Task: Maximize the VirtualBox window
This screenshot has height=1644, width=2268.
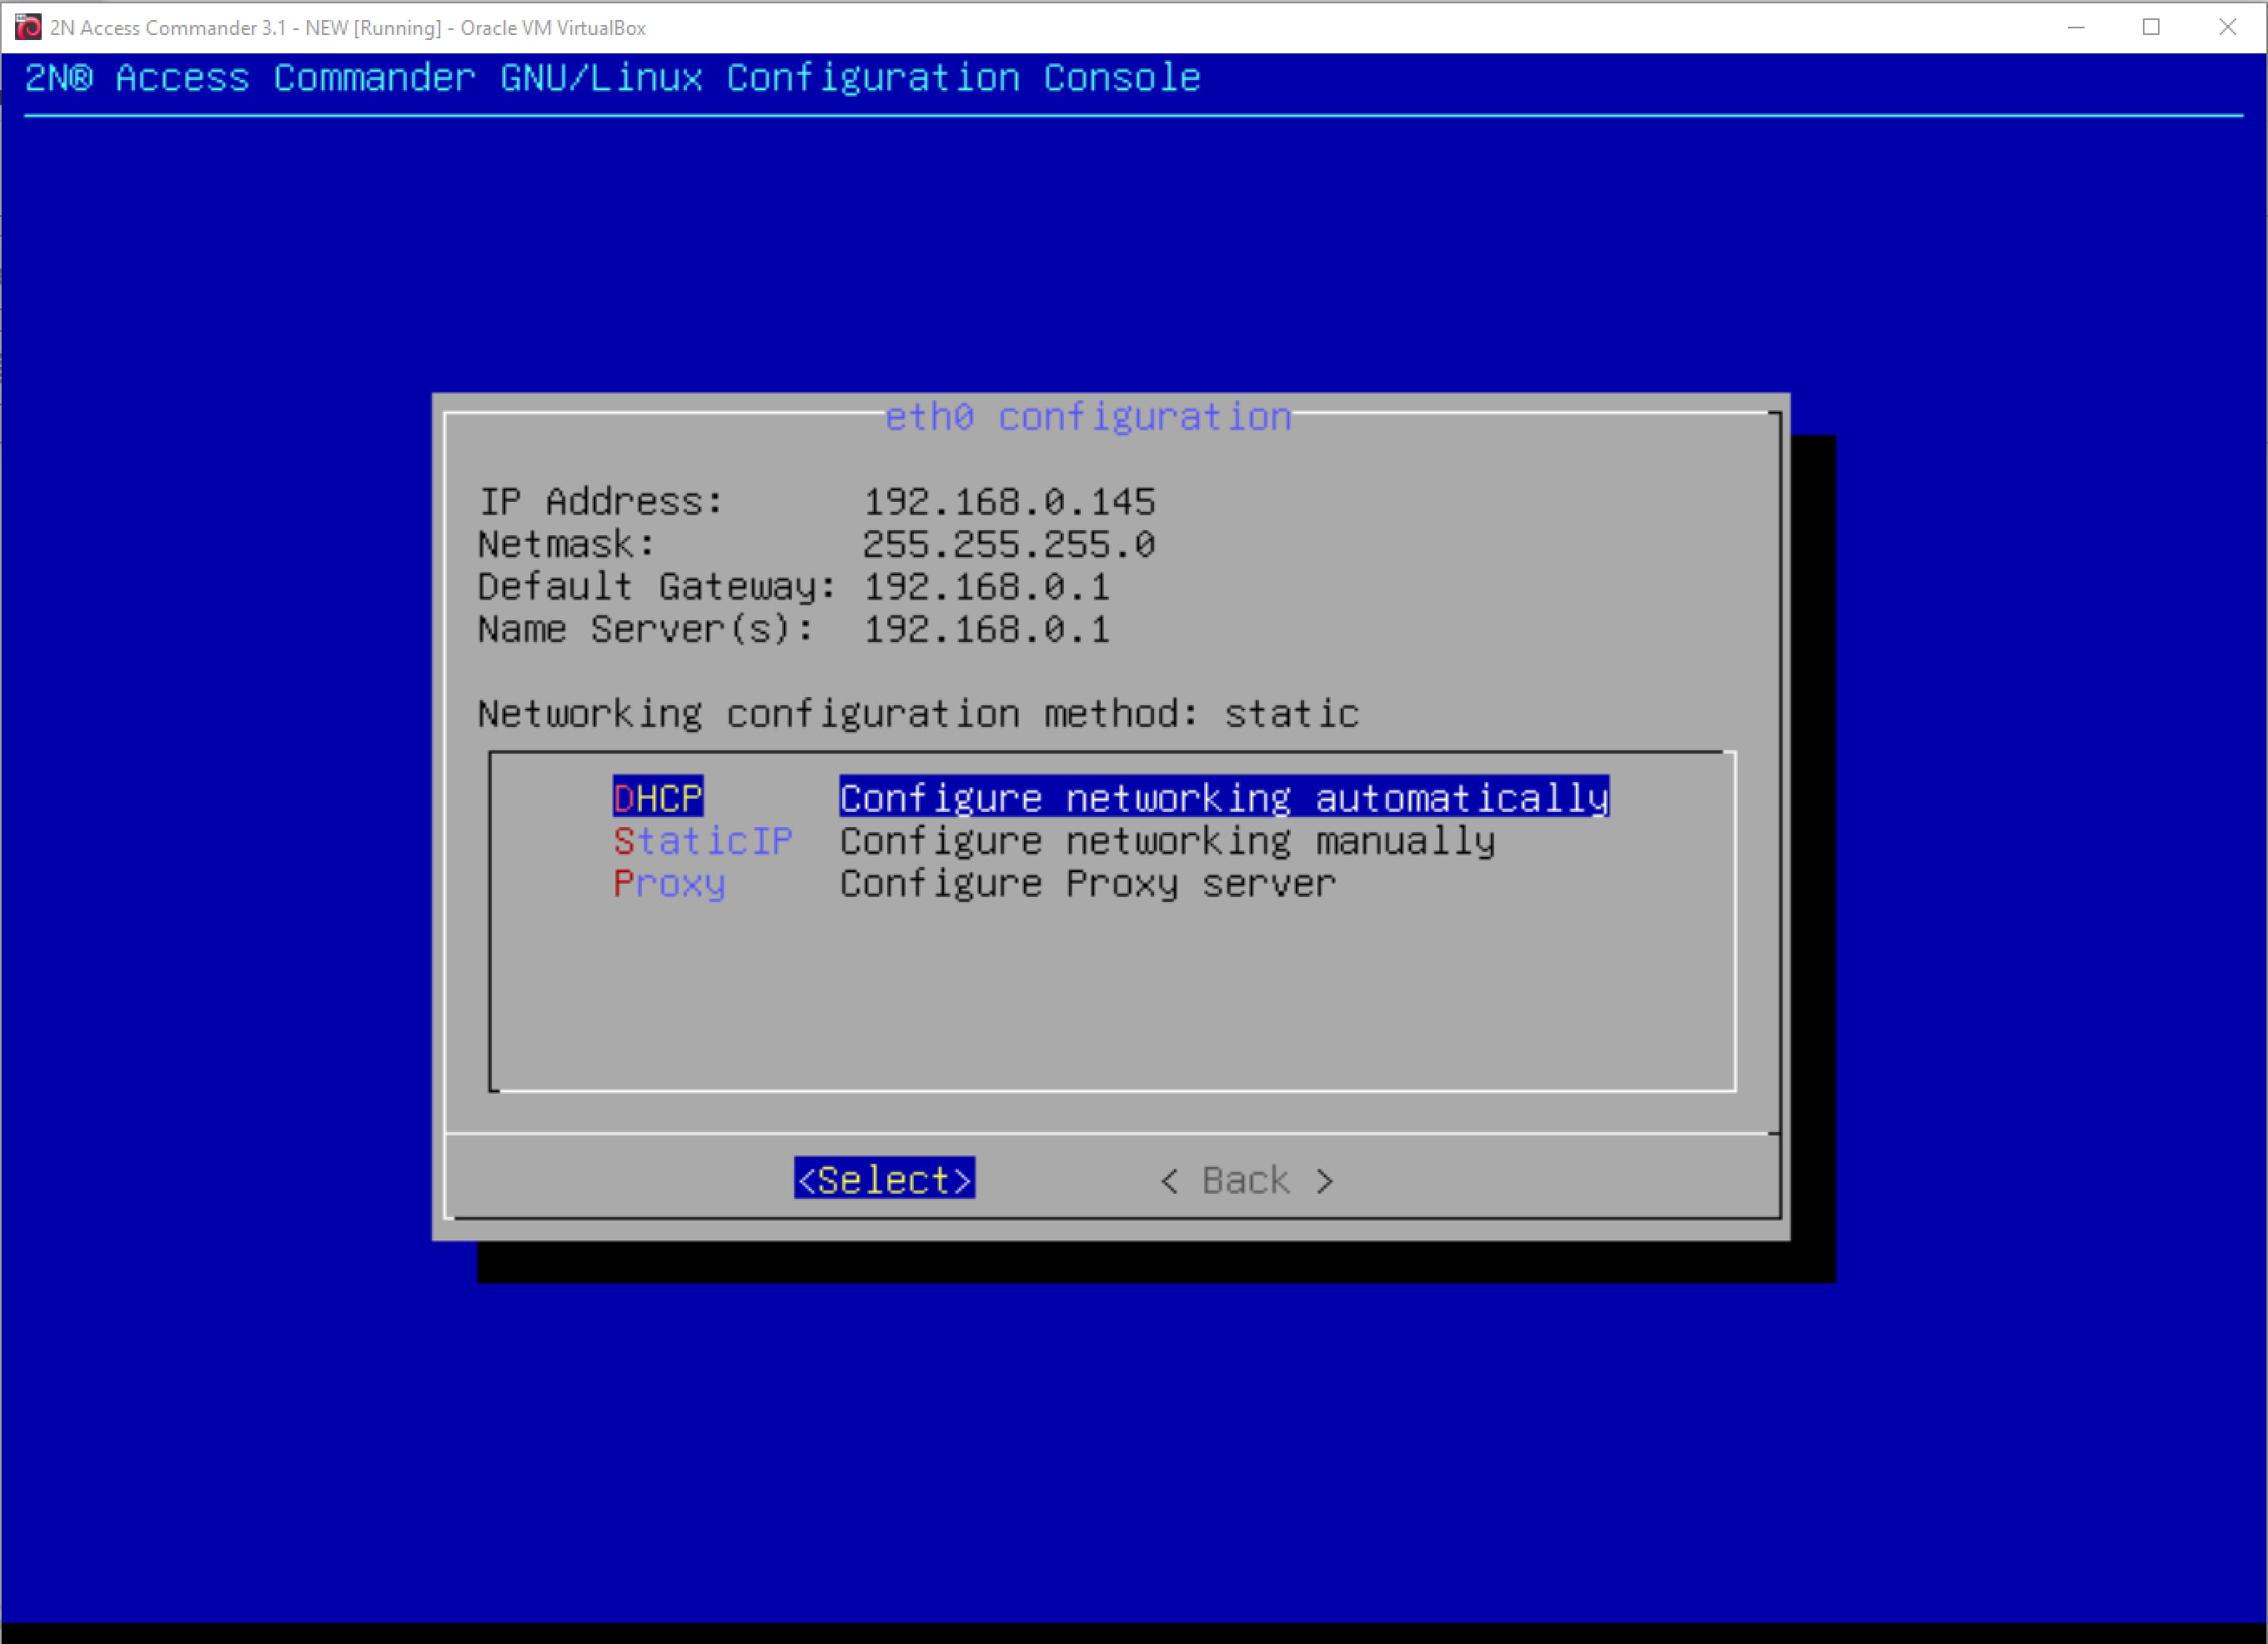Action: click(x=2151, y=27)
